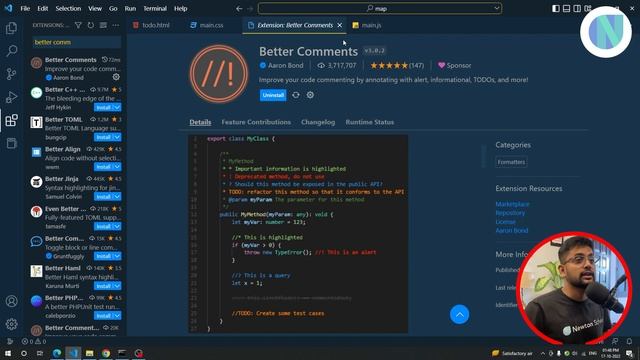640x360 pixels.
Task: Open Install dropdown for Better Jinja
Action: pos(117,197)
